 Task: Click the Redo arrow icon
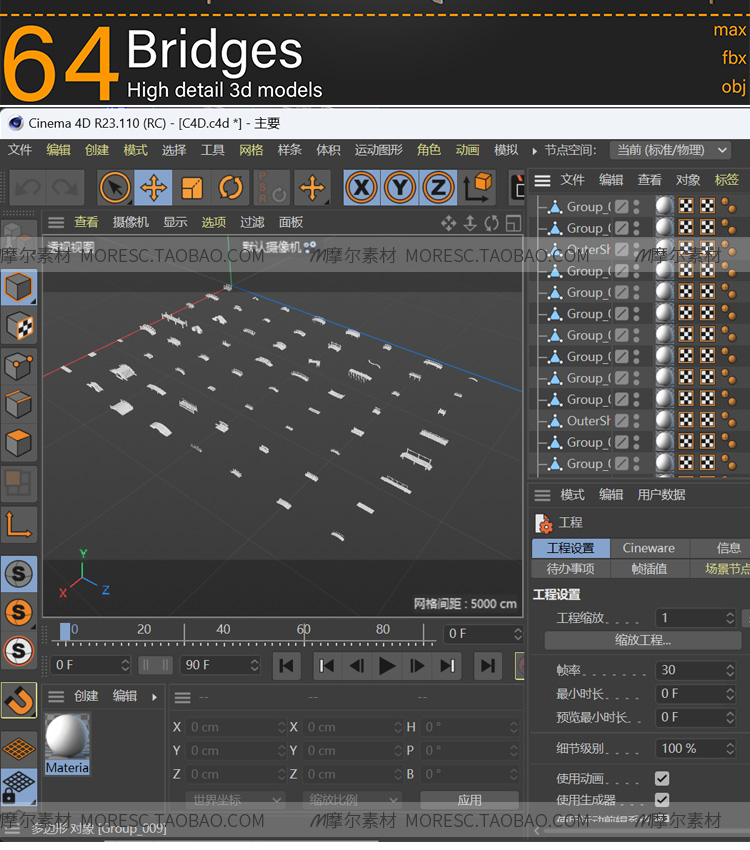(65, 188)
